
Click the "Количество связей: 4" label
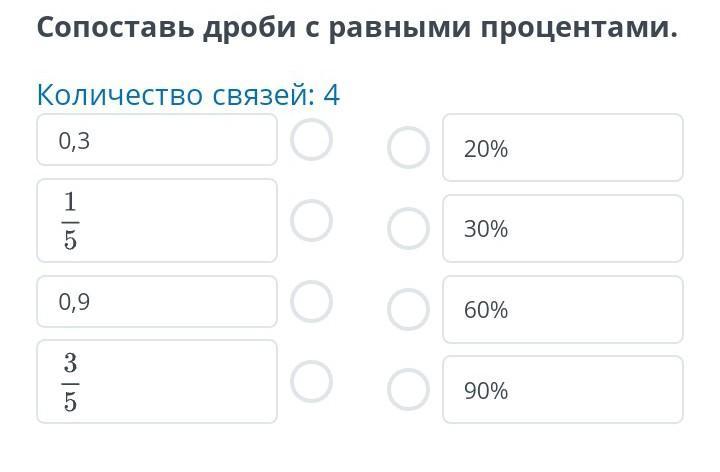click(188, 95)
